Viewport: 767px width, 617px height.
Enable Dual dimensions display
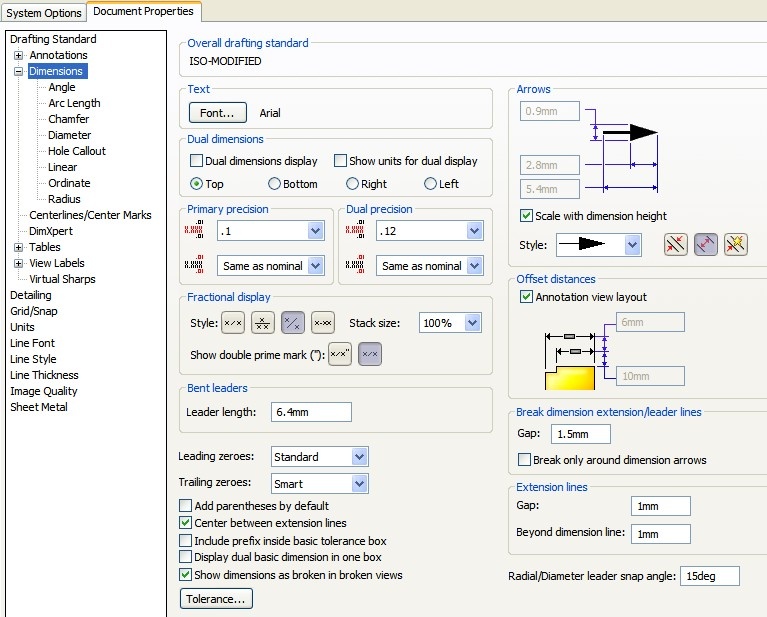click(196, 160)
